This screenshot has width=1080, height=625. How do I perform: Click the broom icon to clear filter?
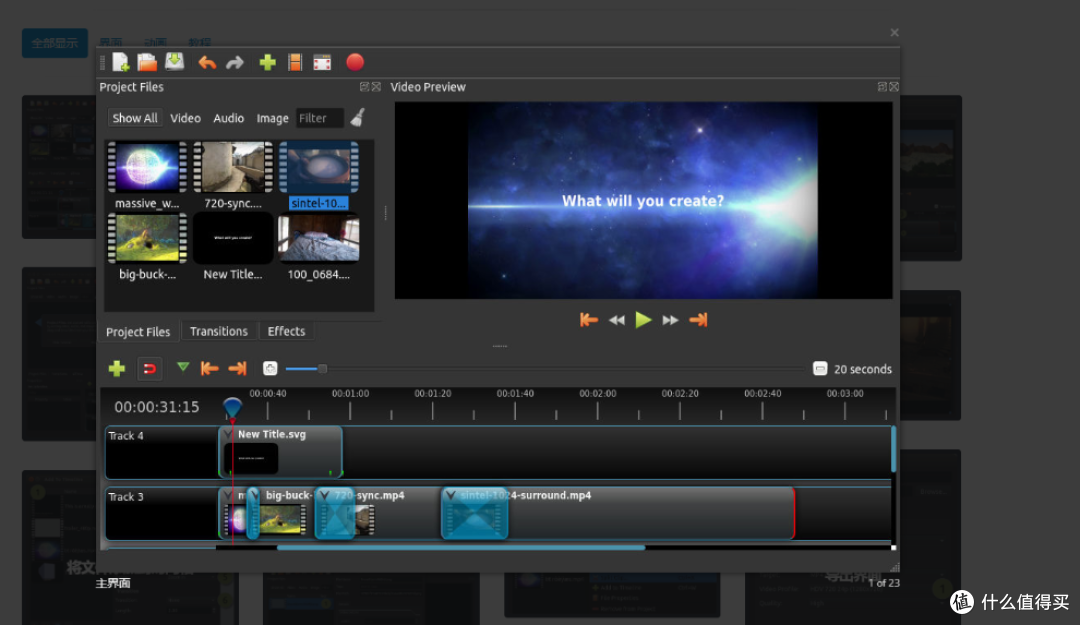click(357, 118)
